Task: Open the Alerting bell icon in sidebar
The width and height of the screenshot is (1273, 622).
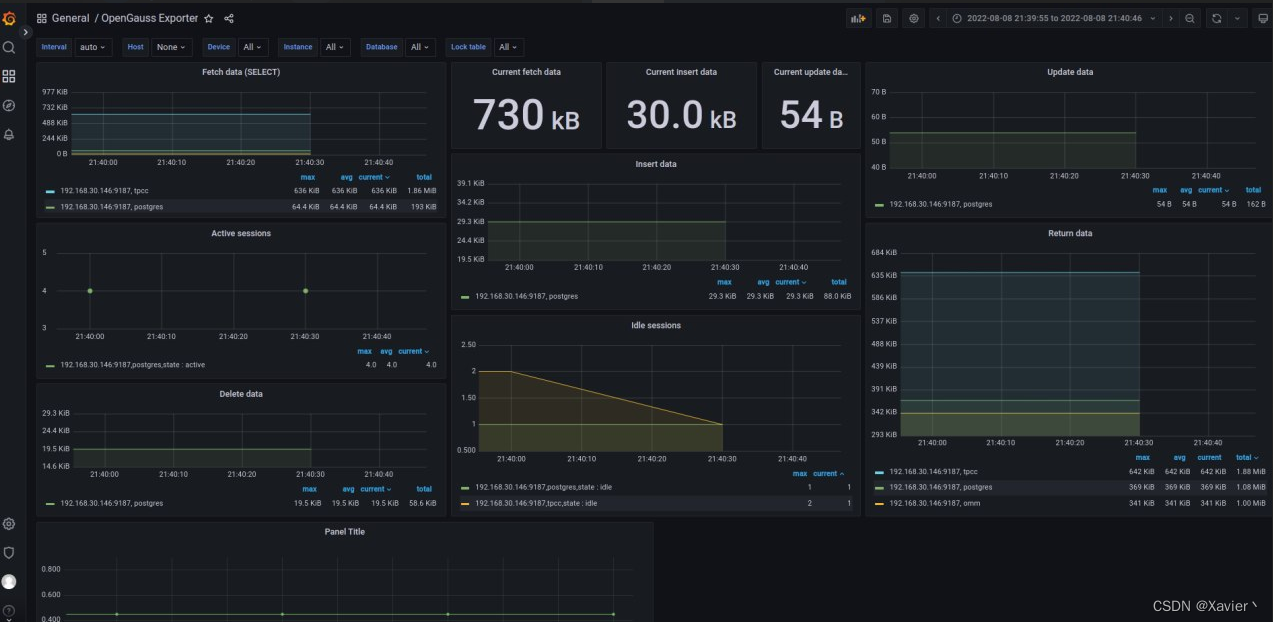Action: click(9, 135)
